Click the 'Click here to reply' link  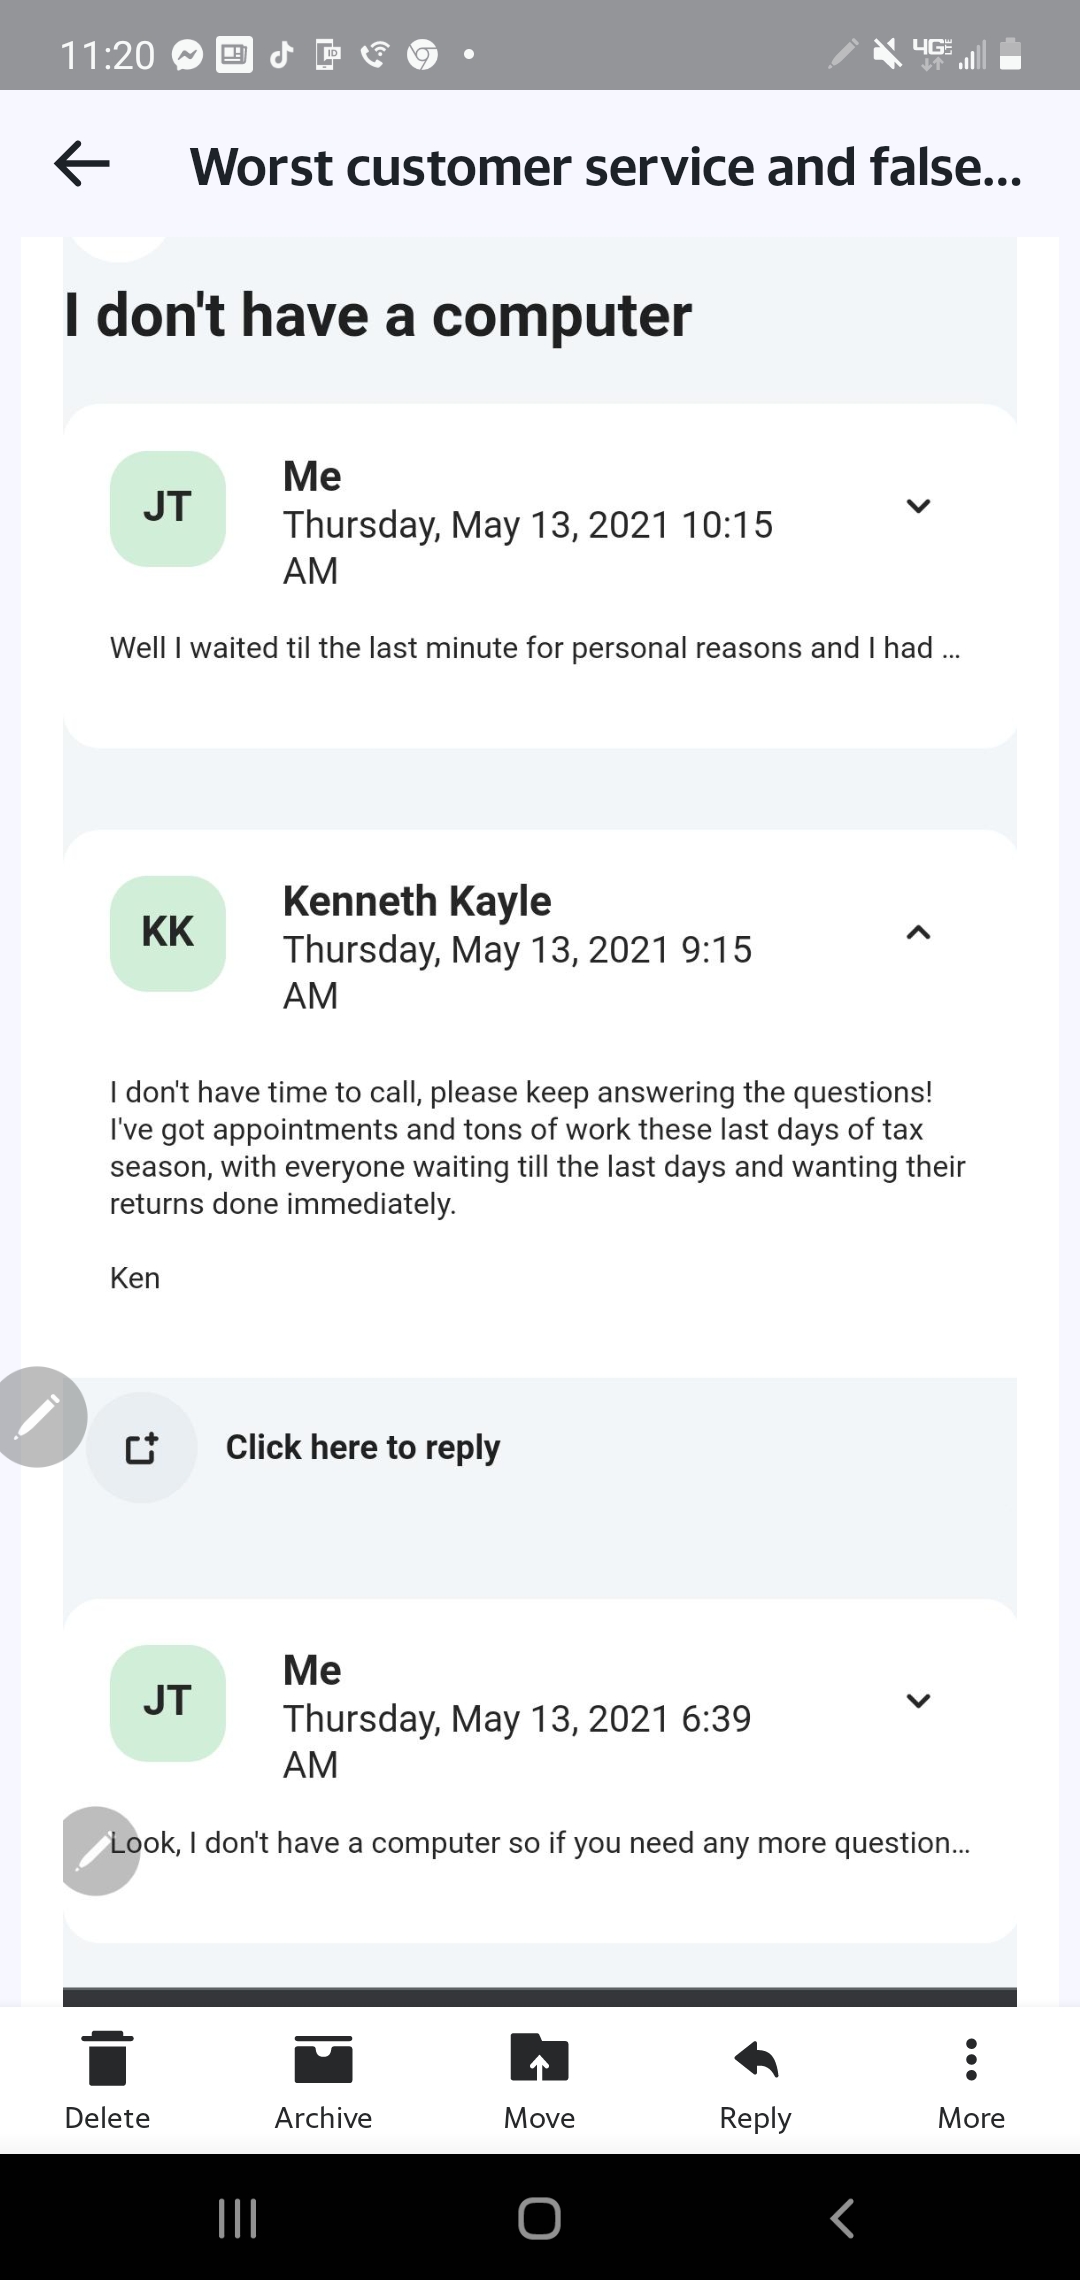(x=362, y=1447)
